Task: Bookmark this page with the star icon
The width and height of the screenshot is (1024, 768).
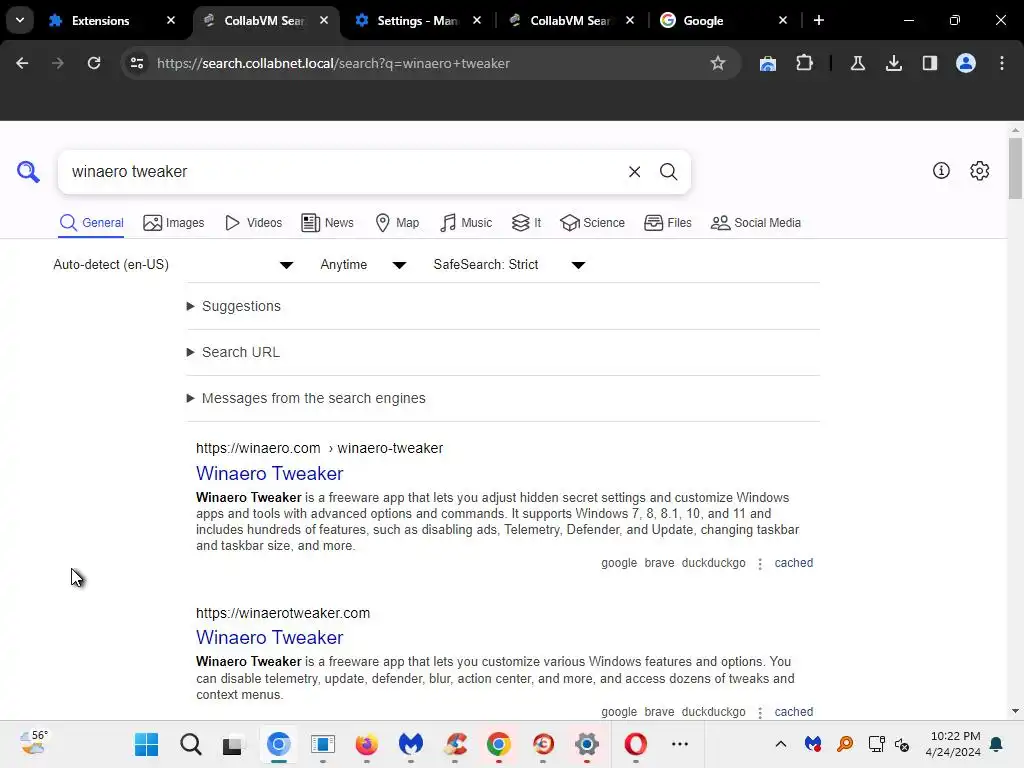Action: (718, 63)
